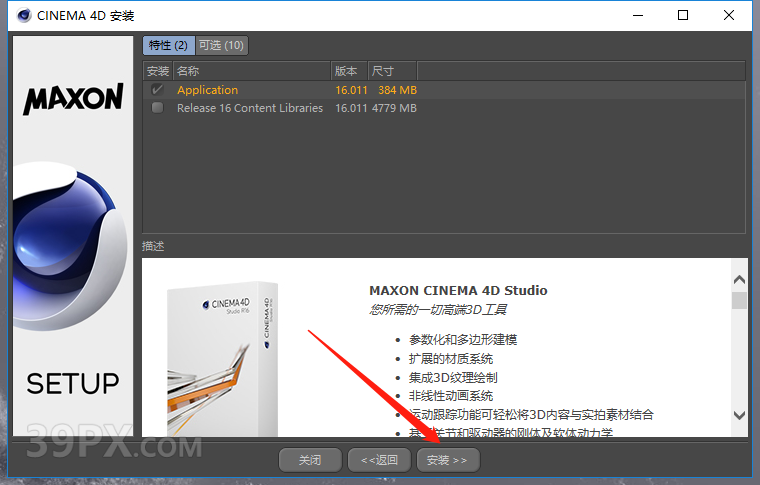Maximize the installer window
The height and width of the screenshot is (485, 760).
click(683, 16)
